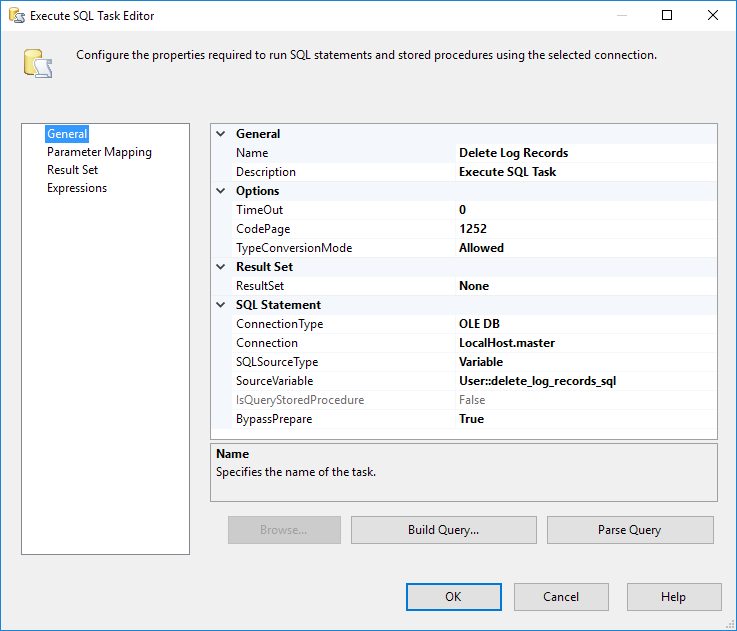The height and width of the screenshot is (631, 737).
Task: Click the Execute SQL Task Editor title bar icon
Action: click(x=16, y=16)
